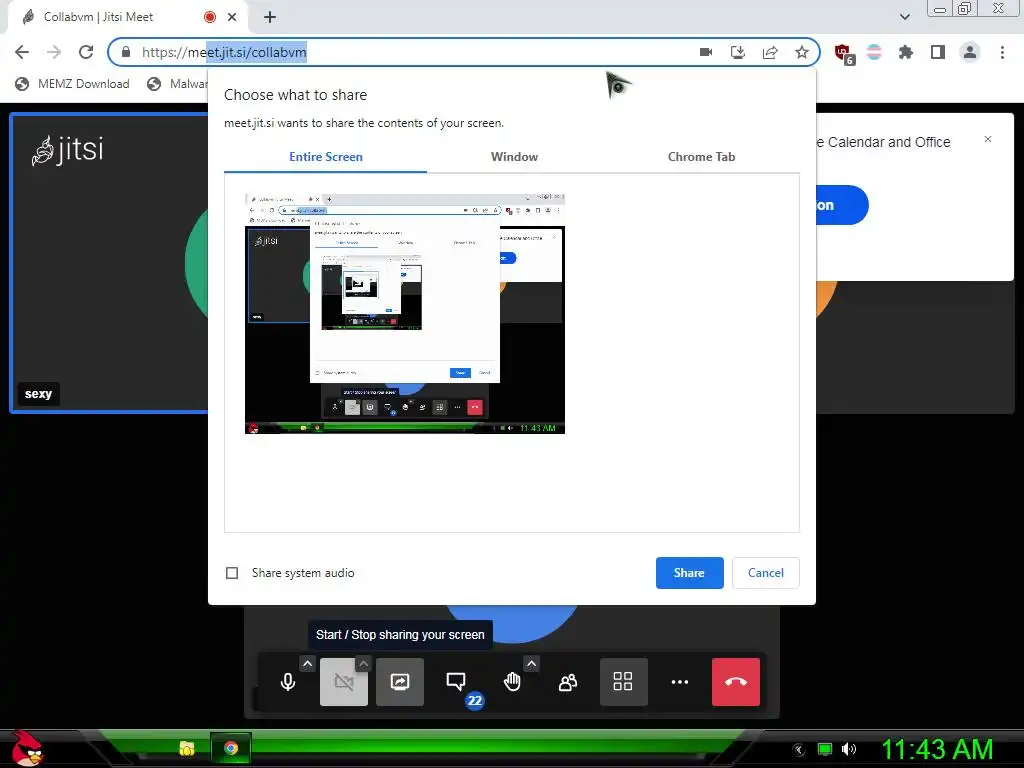Reload the Jitsi Meet page

pos(86,52)
